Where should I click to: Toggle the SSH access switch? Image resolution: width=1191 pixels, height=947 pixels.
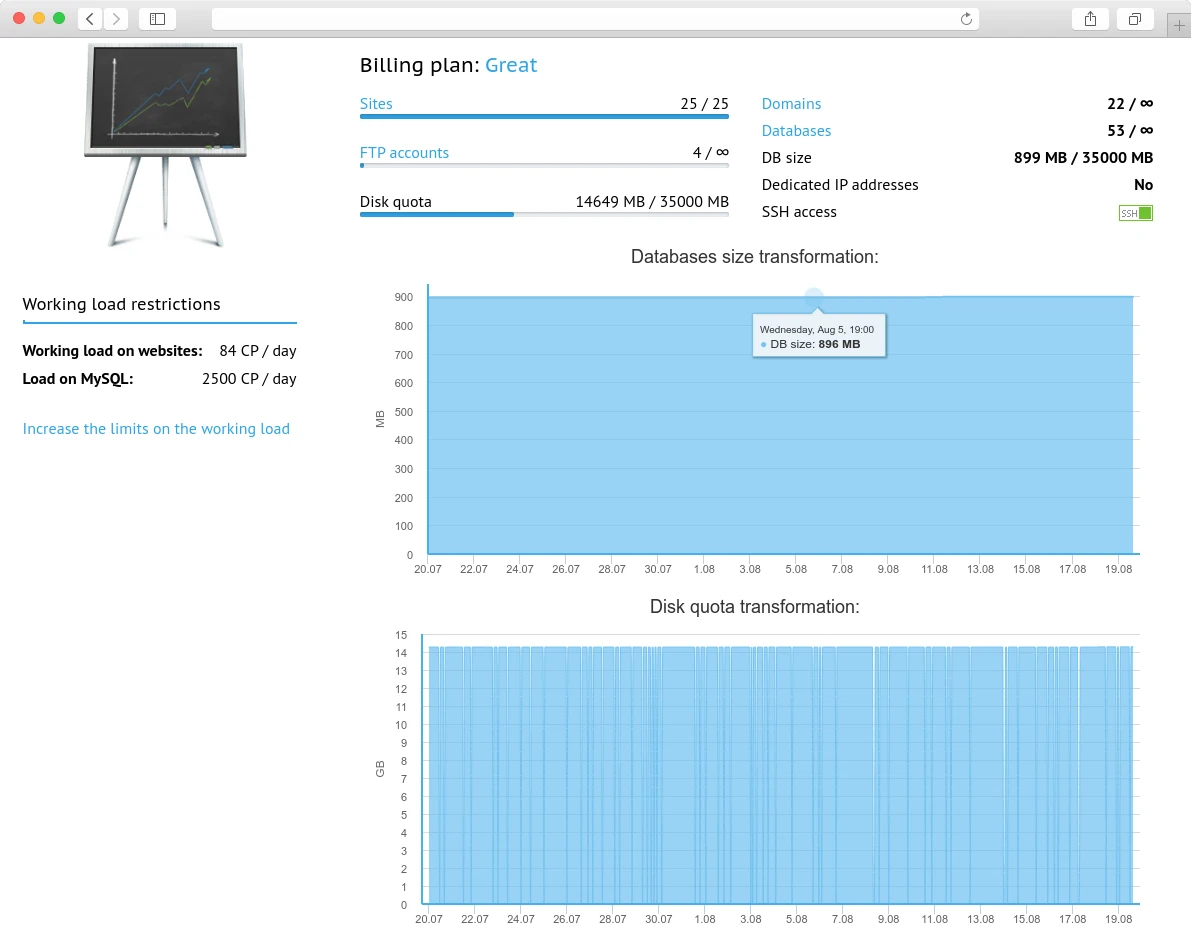point(1135,213)
